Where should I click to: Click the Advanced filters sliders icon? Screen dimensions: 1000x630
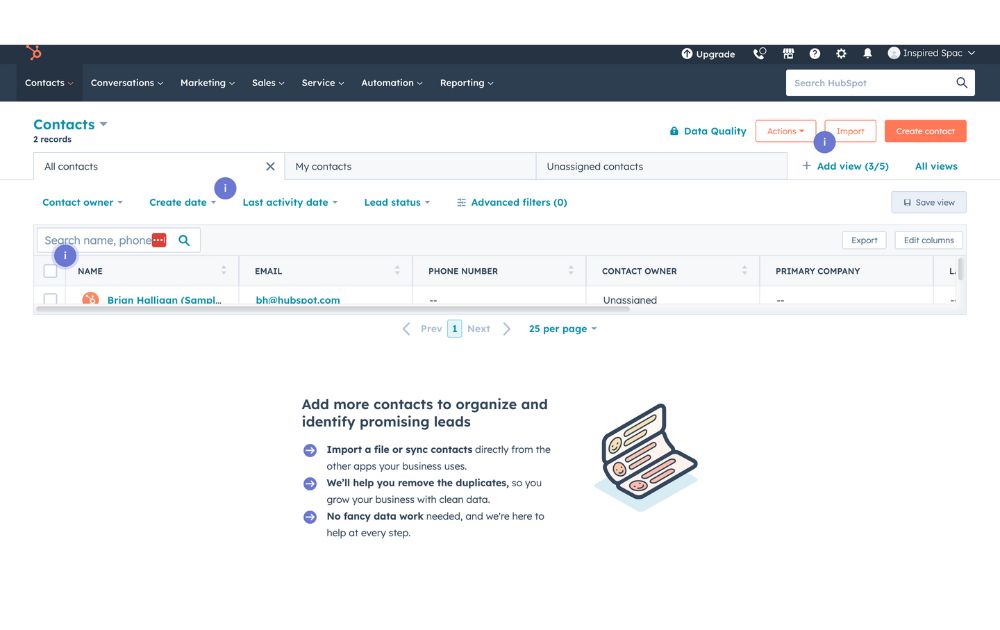461,203
